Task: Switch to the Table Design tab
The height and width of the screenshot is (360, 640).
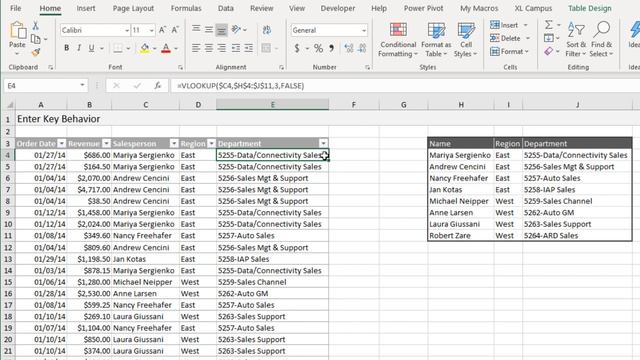Action: 590,8
